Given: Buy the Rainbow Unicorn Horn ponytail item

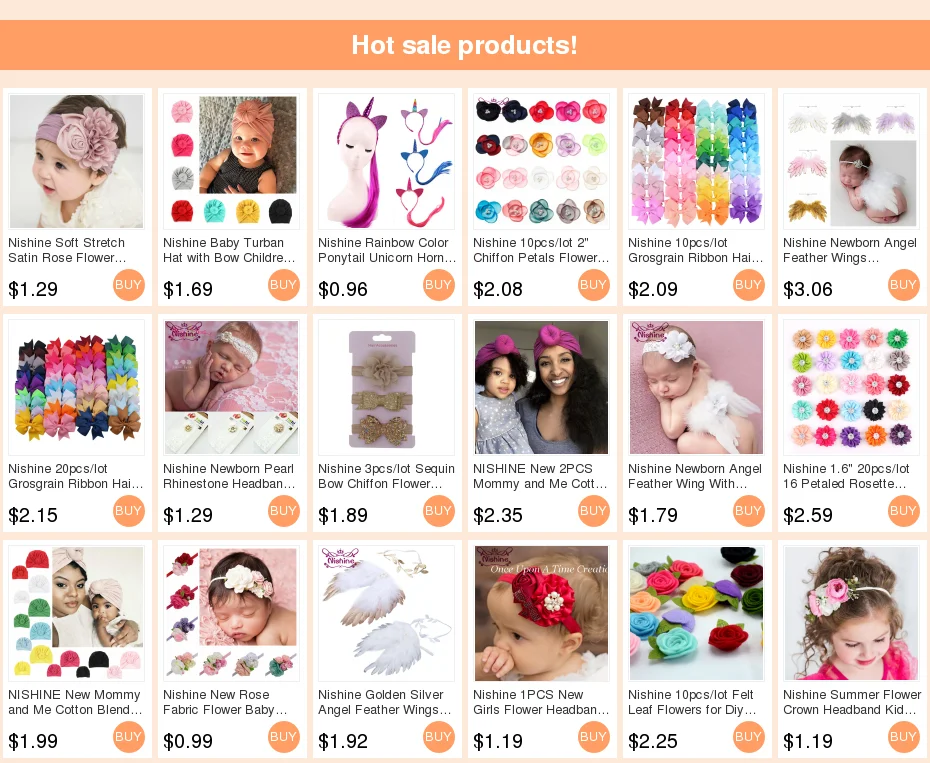Looking at the screenshot, I should [439, 285].
